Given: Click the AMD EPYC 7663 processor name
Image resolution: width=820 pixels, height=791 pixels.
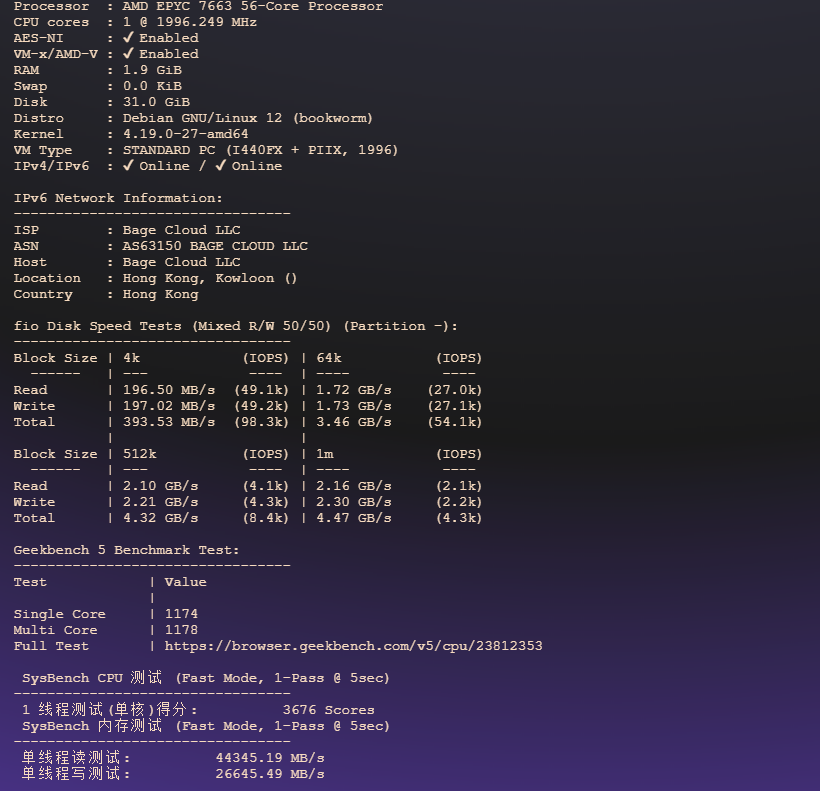Looking at the screenshot, I should click(x=252, y=6).
